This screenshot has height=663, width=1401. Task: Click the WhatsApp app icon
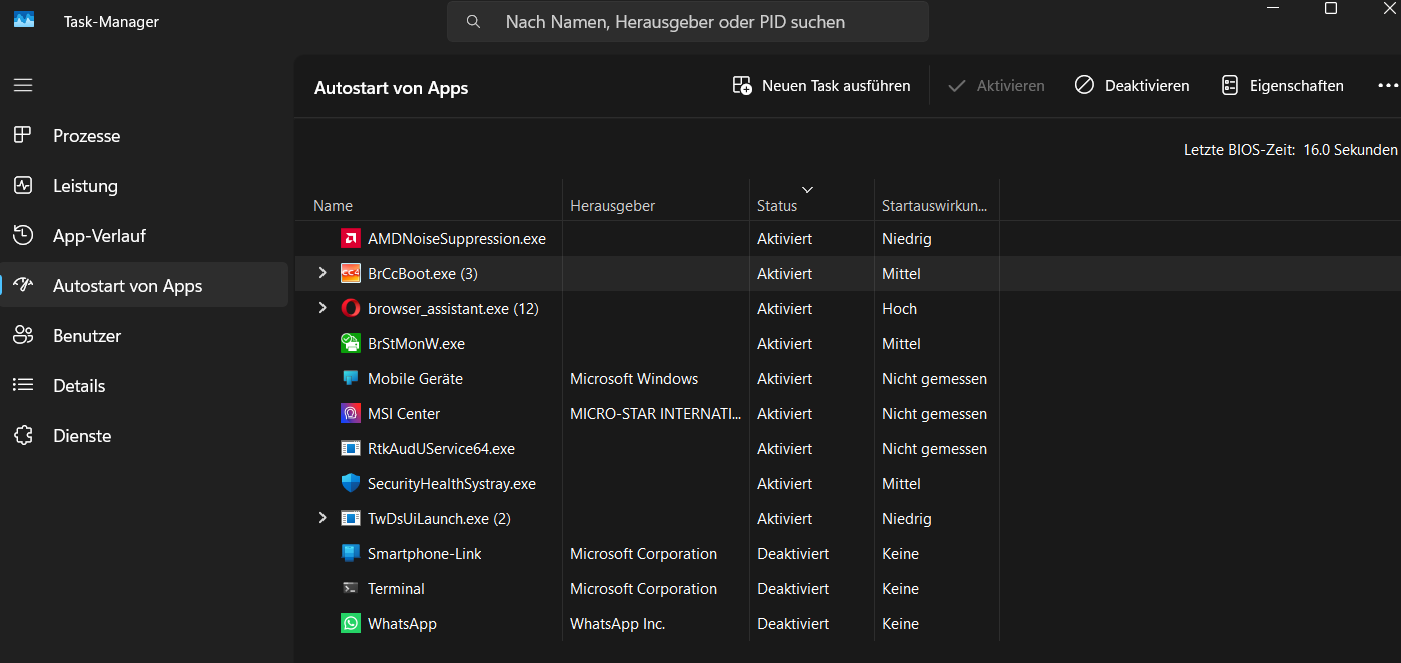pos(350,624)
